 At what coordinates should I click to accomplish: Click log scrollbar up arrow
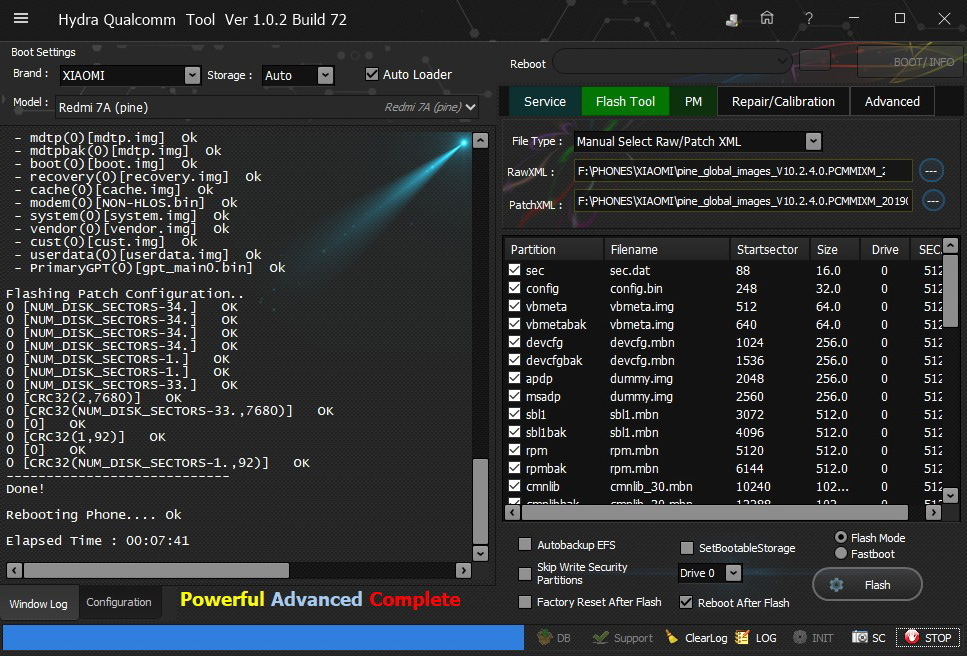[480, 141]
